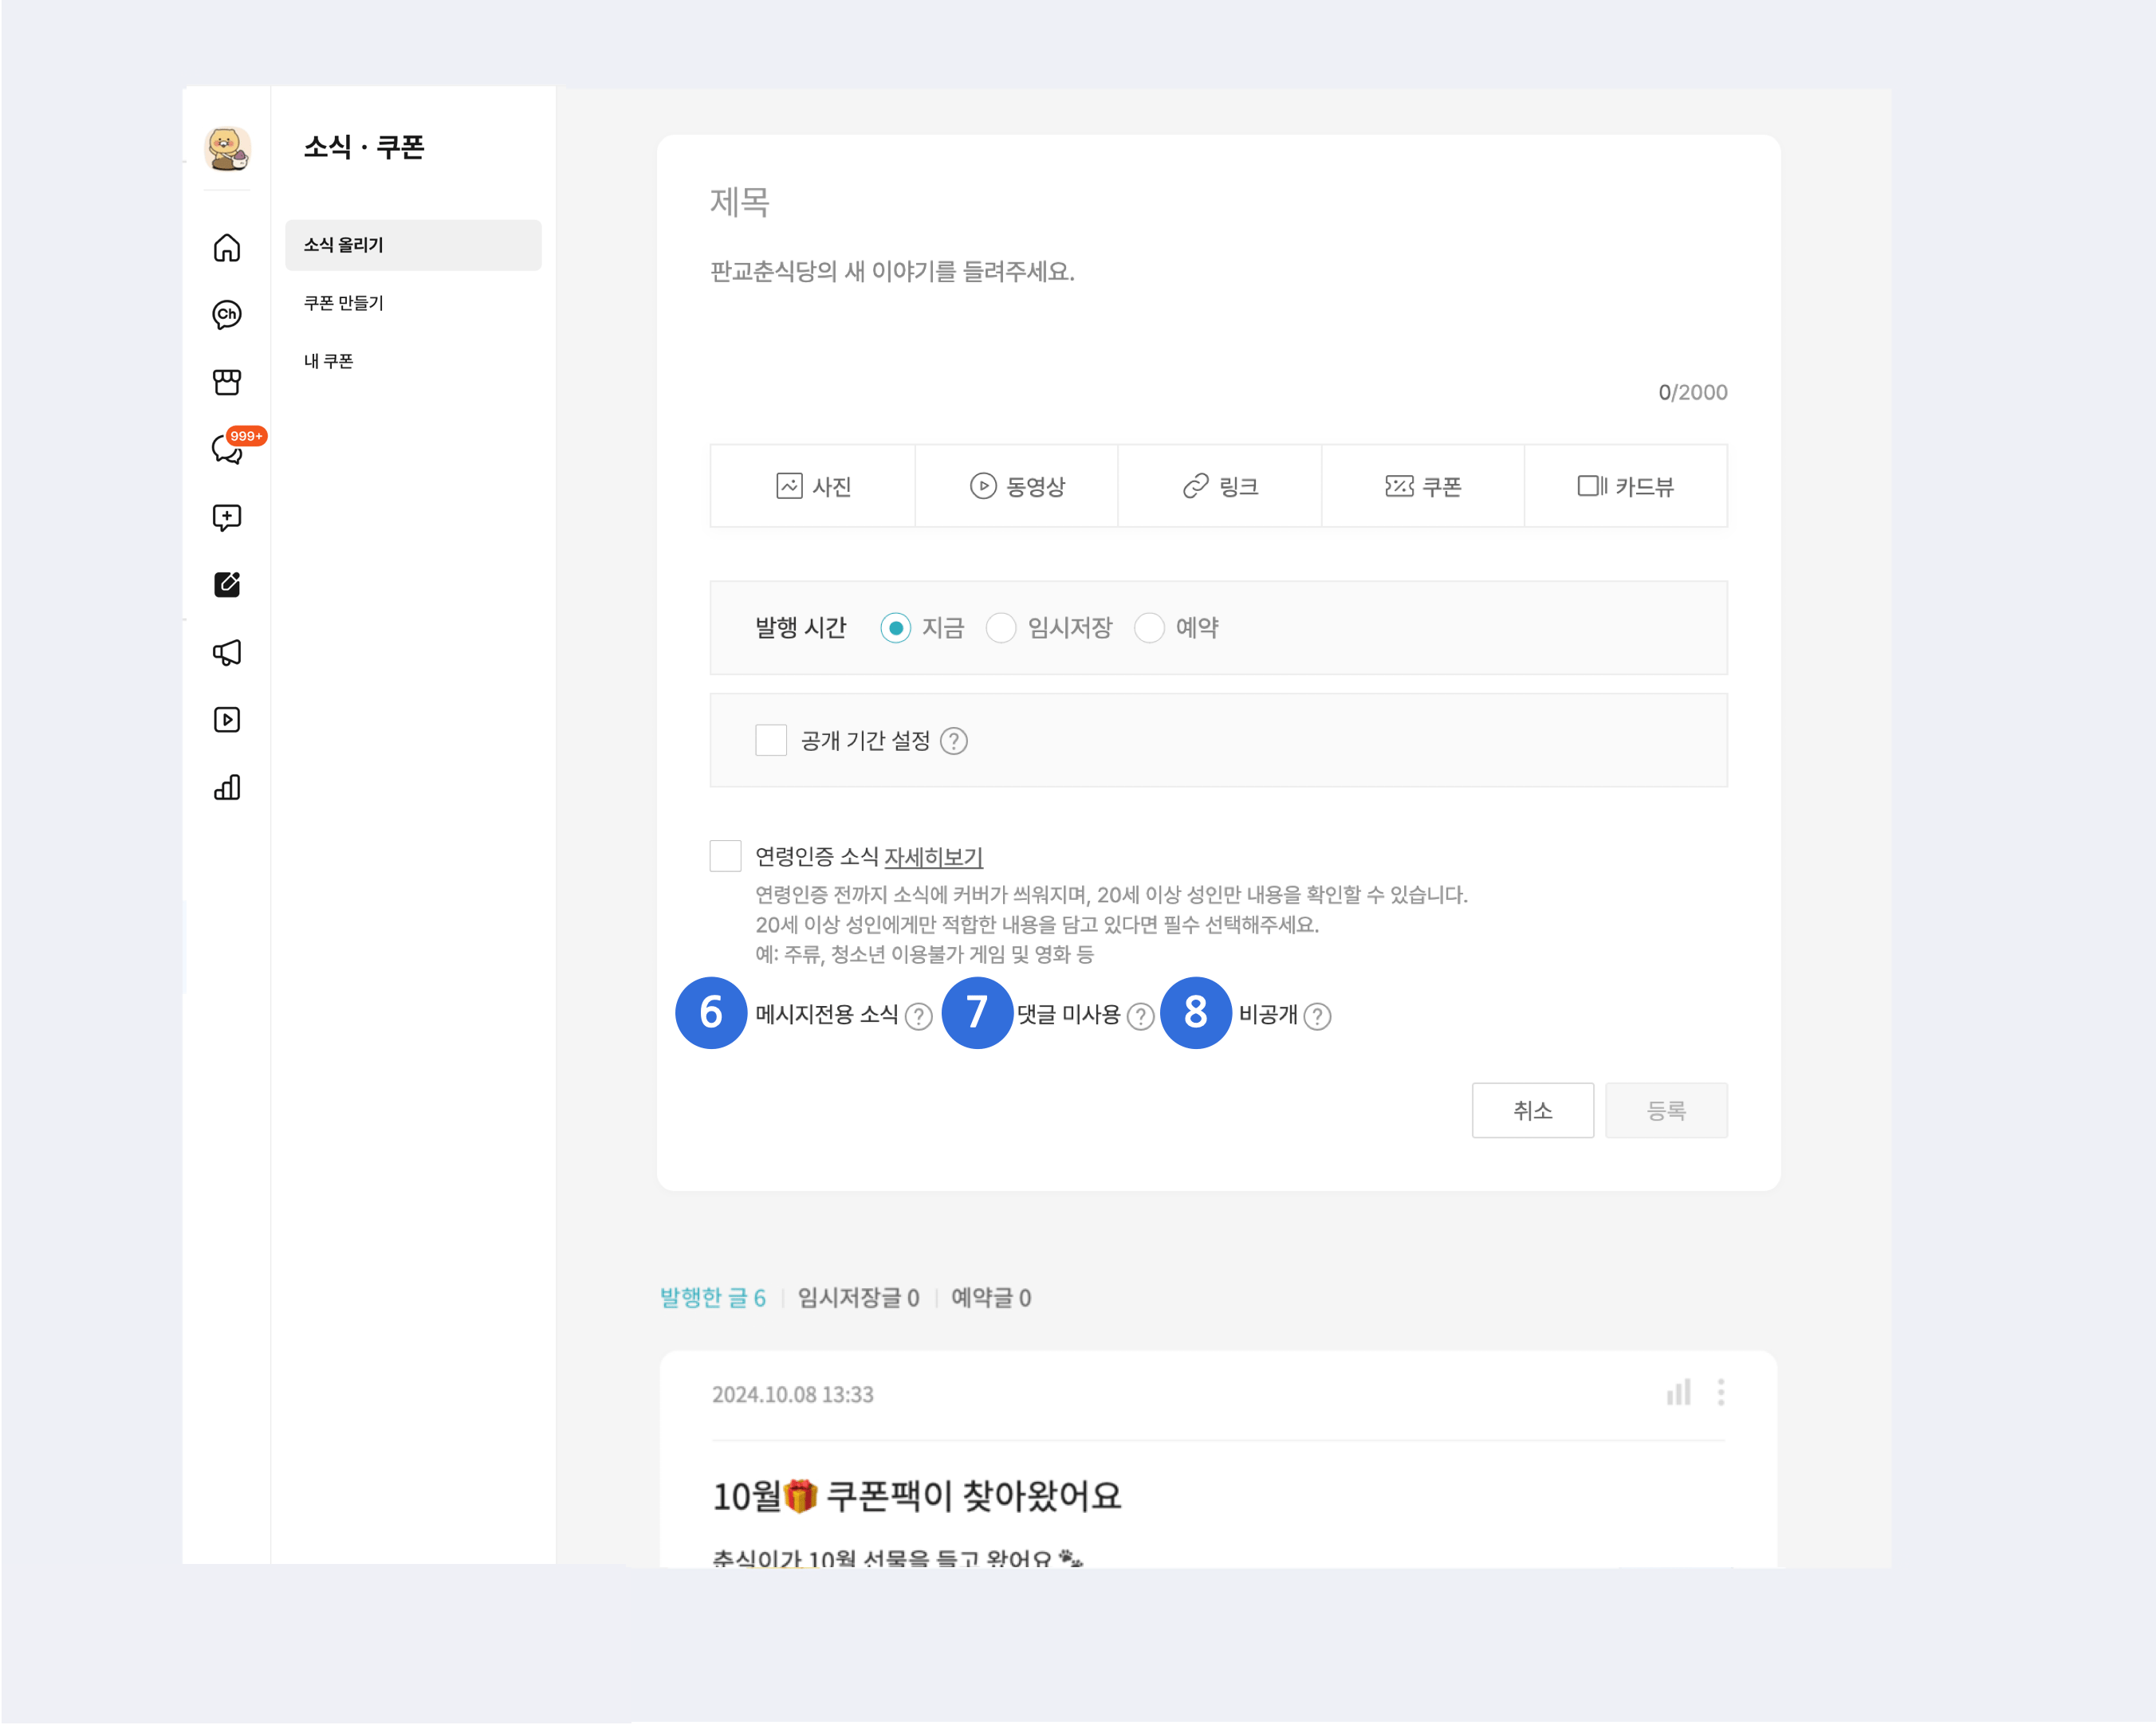
Task: Open the store icon in sidebar
Action: (x=227, y=382)
